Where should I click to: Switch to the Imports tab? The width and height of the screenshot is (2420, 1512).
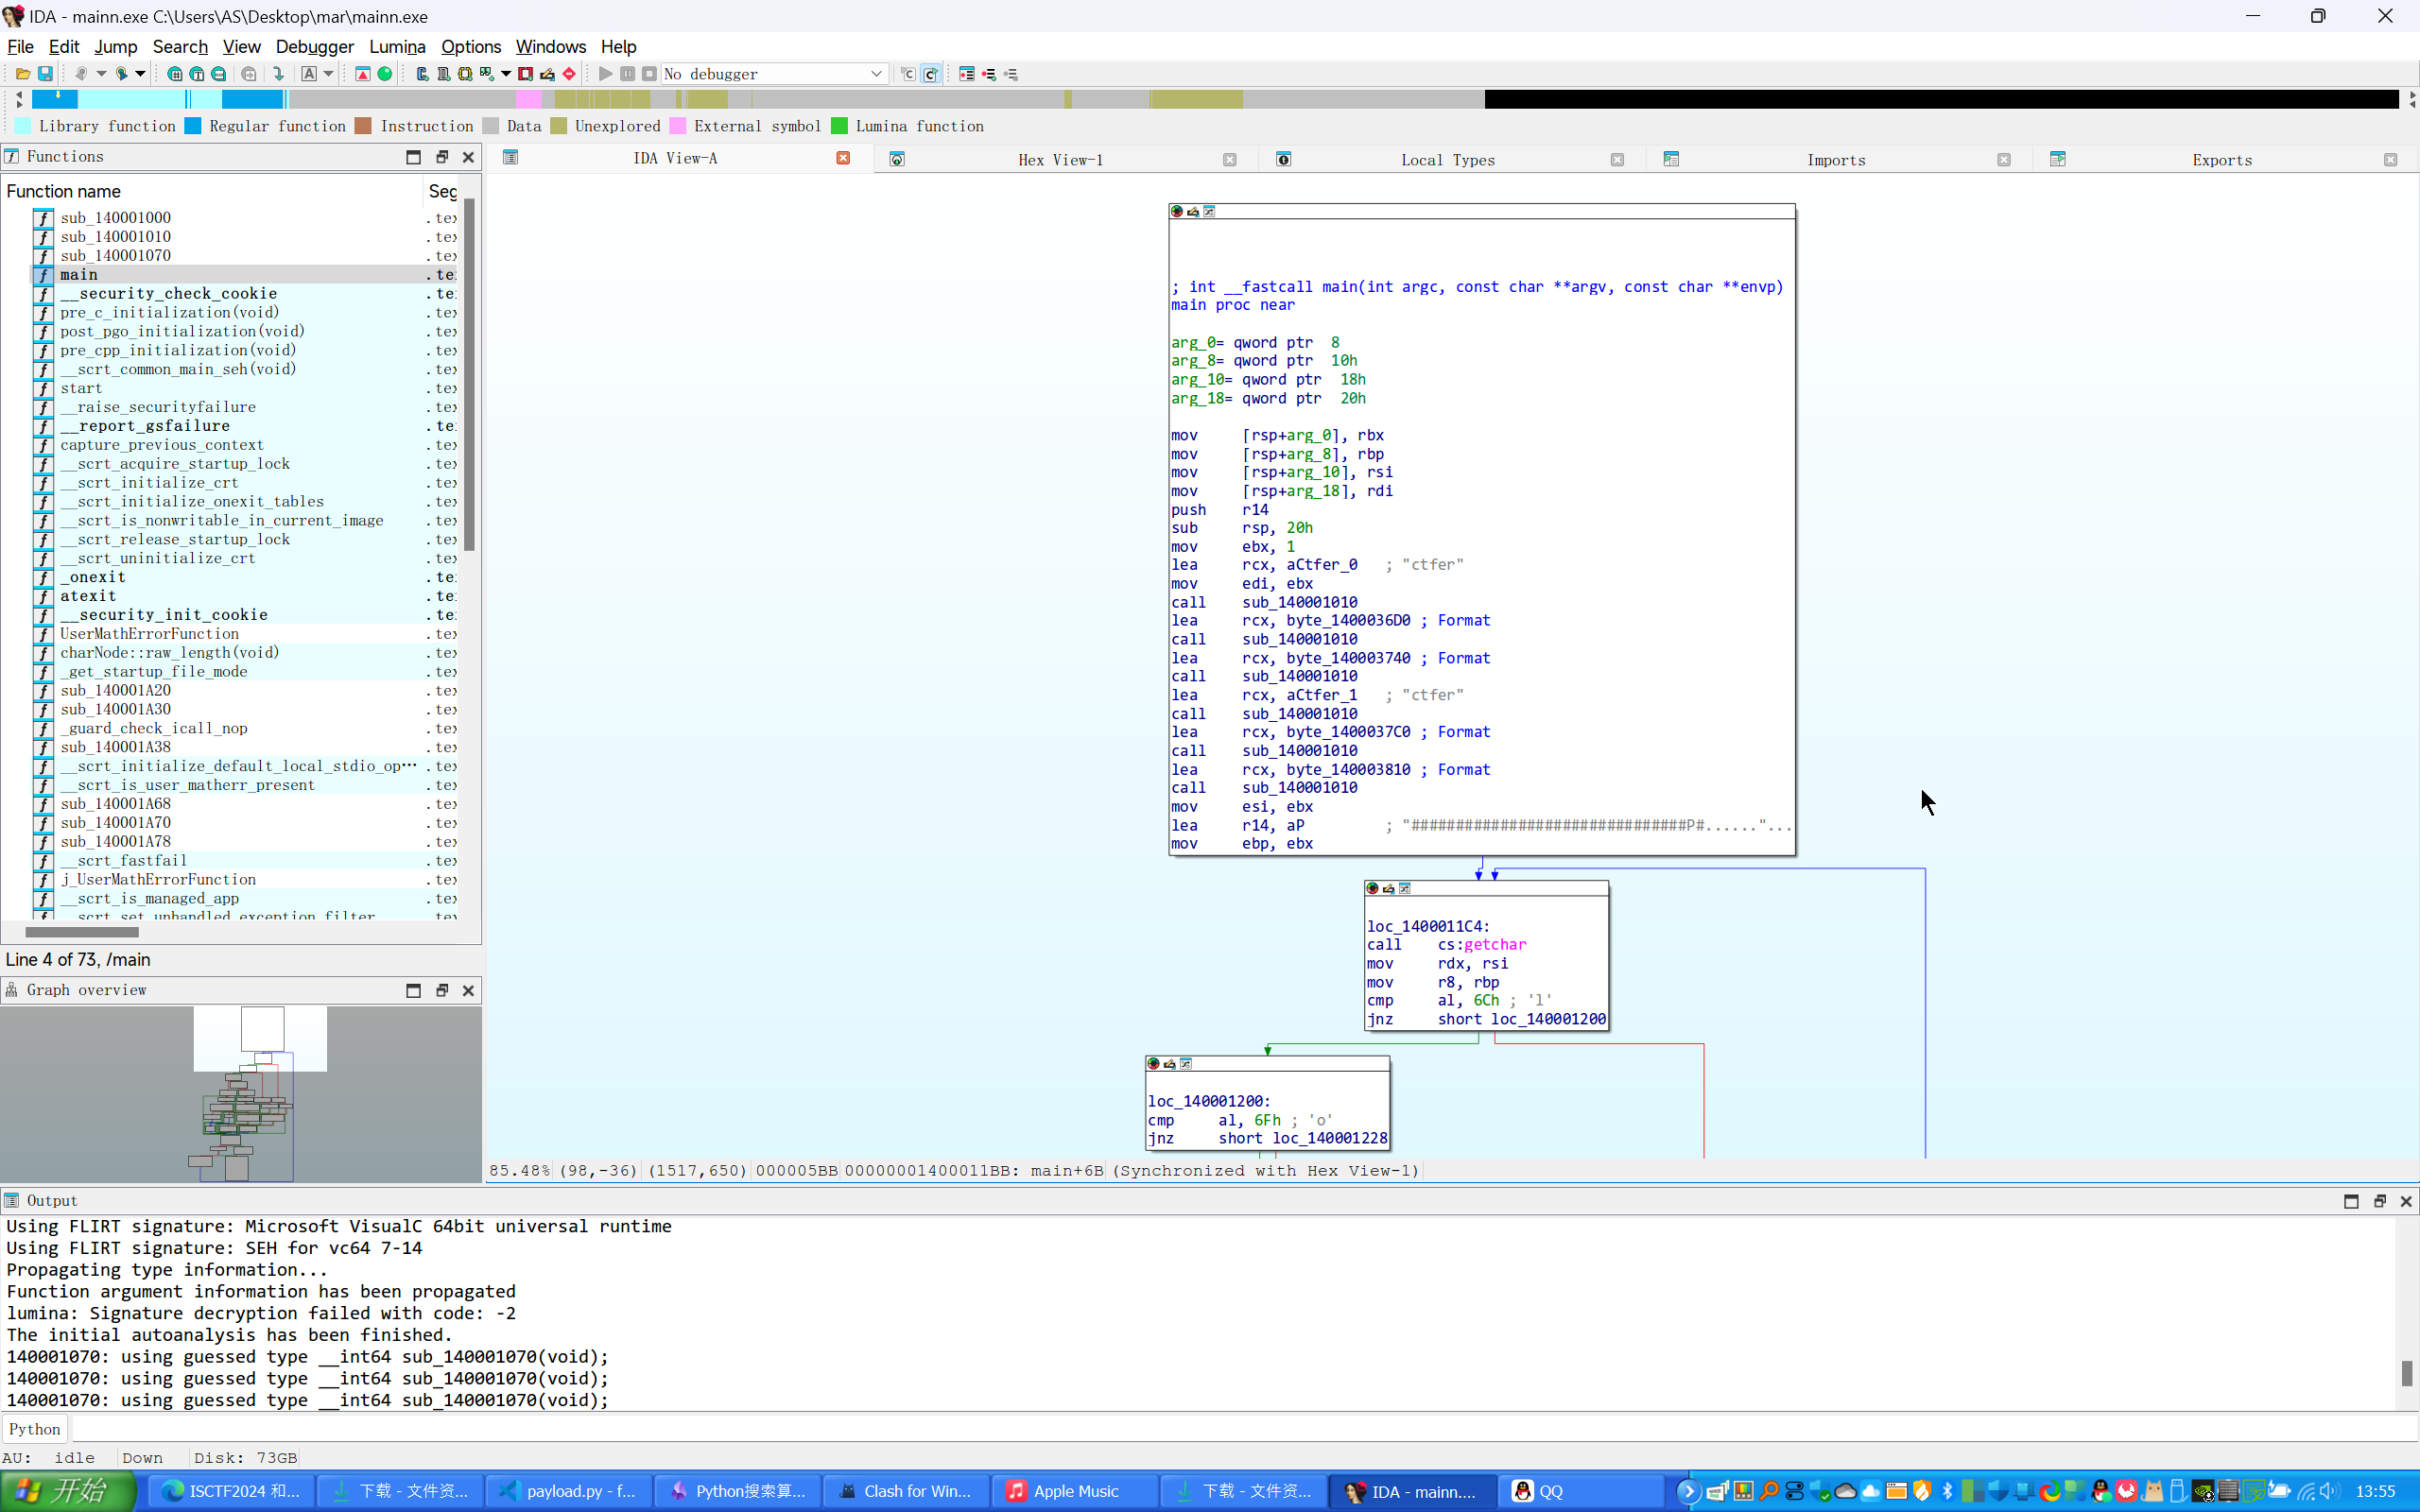[x=1835, y=160]
